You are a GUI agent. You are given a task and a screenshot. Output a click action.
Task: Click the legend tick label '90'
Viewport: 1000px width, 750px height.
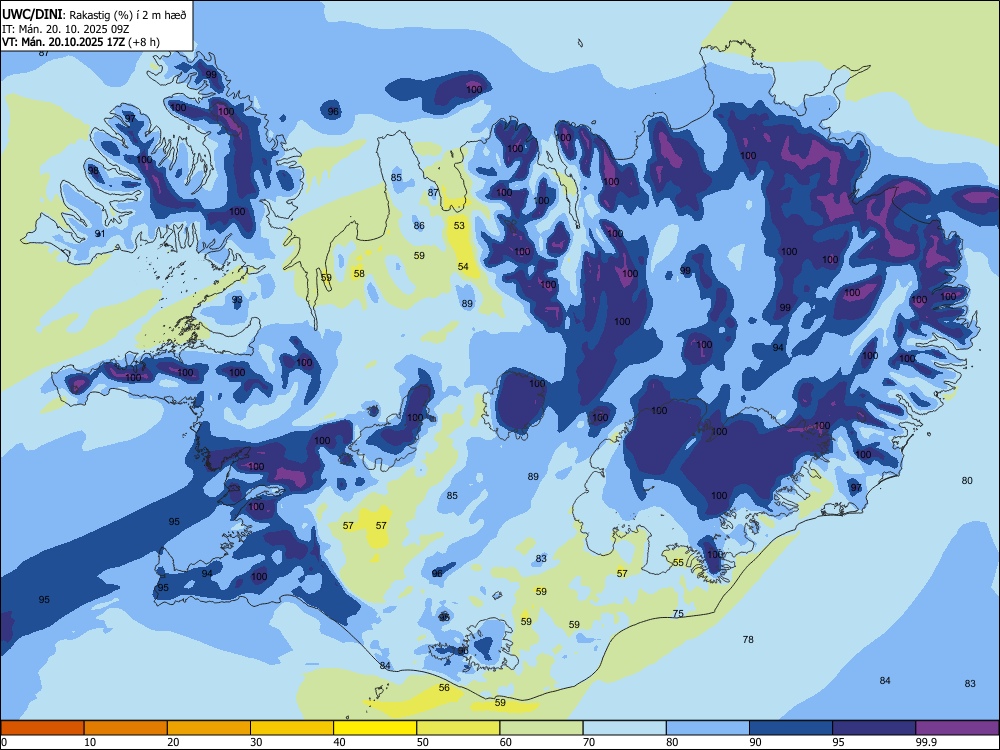click(755, 742)
